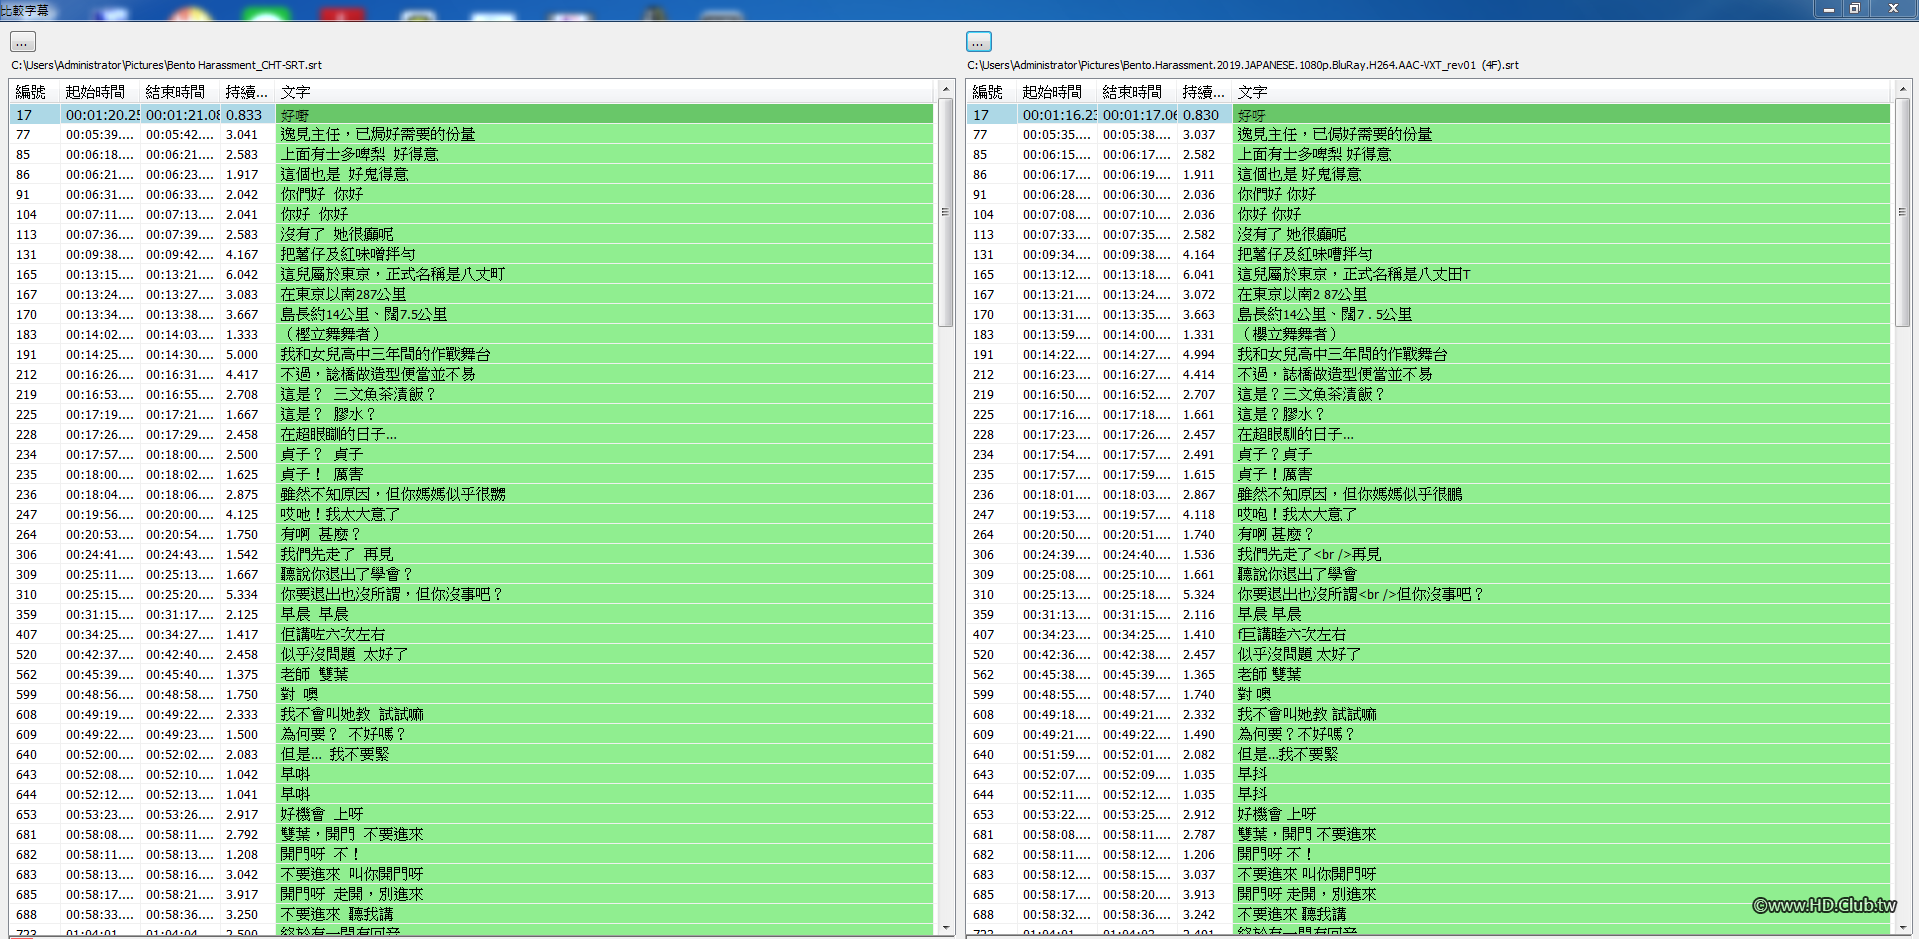Select left row 77 '逸見主任，已焗好需要的份量'
The width and height of the screenshot is (1919, 939).
coord(471,134)
